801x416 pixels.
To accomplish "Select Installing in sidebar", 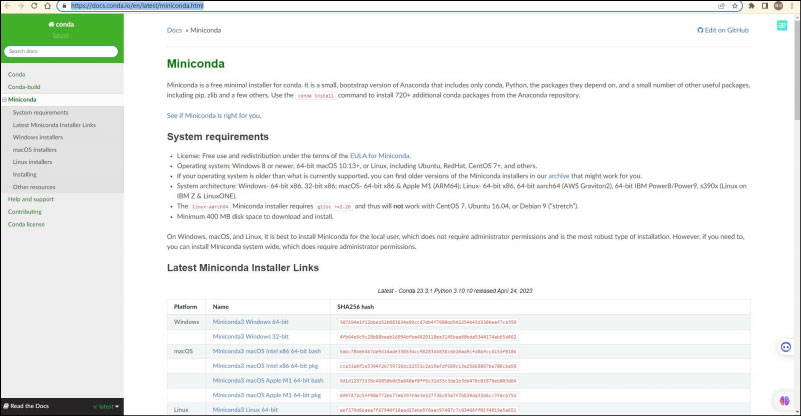I will pos(25,174).
